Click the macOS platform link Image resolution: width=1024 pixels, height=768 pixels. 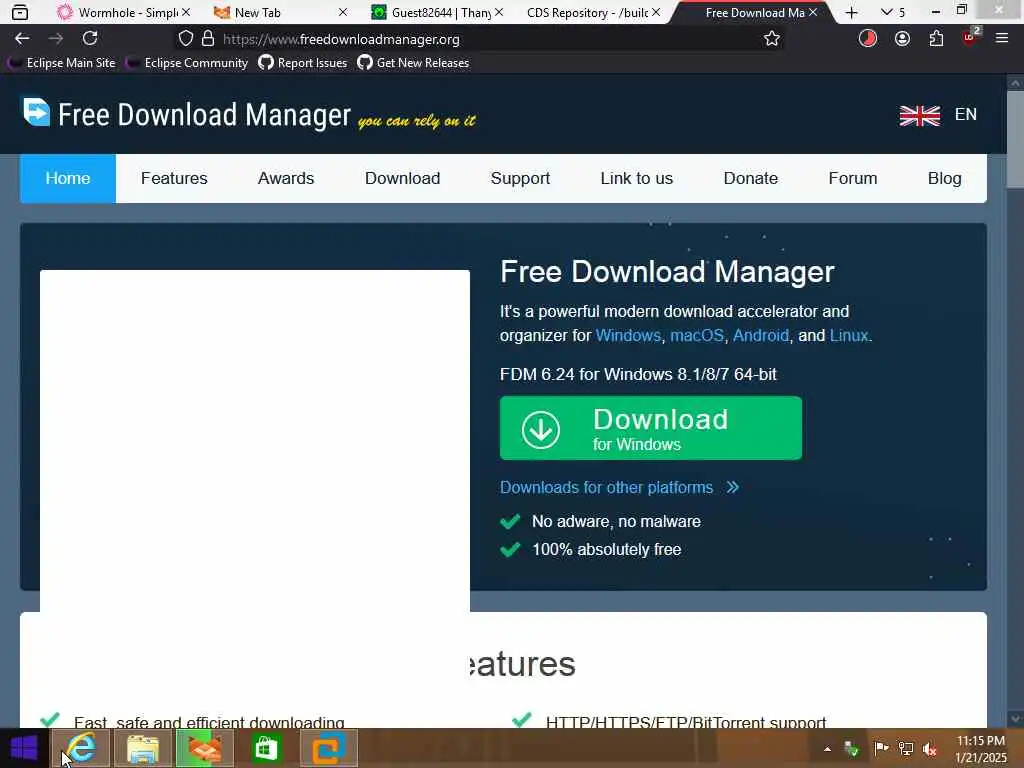click(697, 336)
